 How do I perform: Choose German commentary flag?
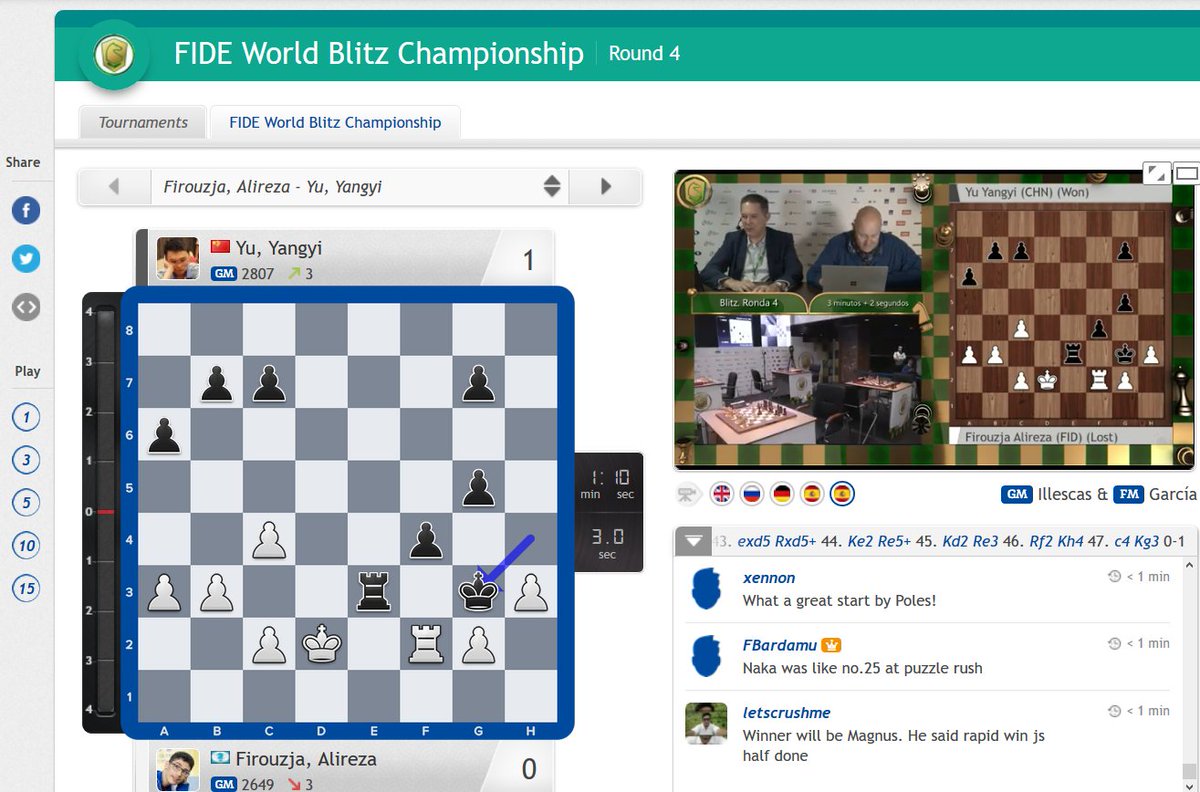tap(781, 494)
